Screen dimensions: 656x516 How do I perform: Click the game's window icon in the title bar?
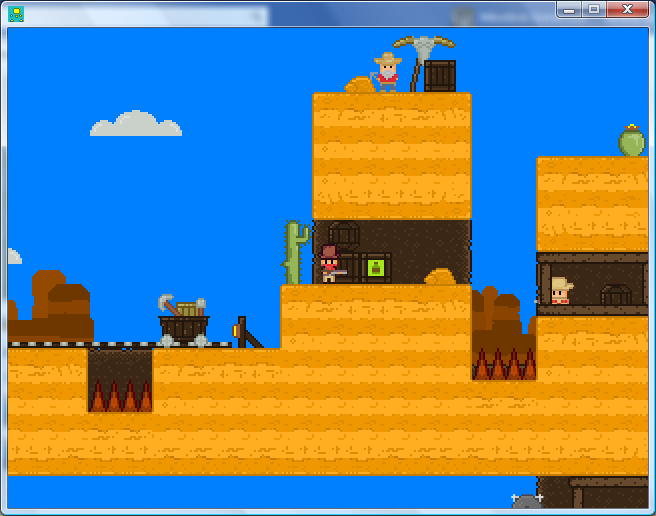point(16,14)
